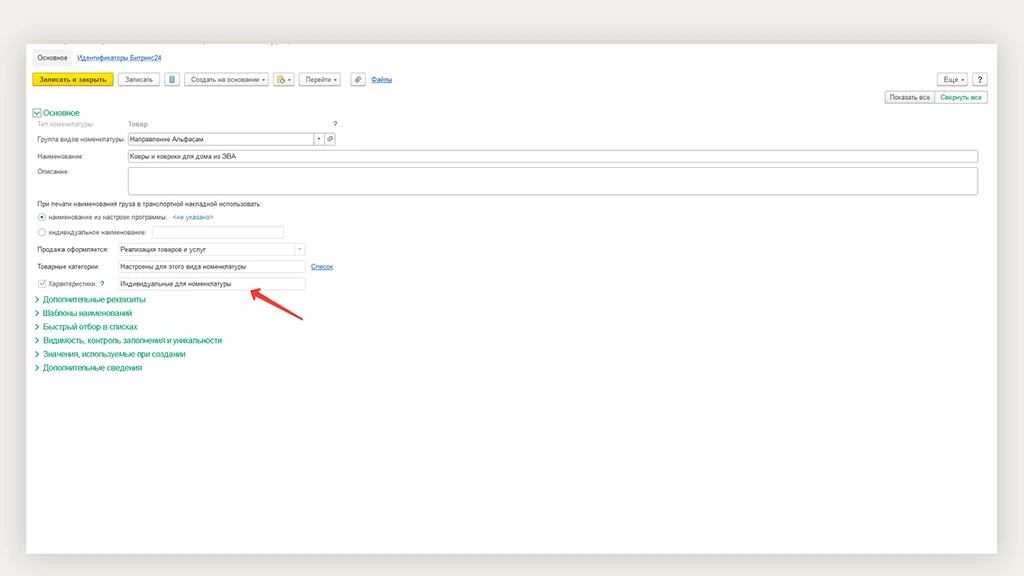Image resolution: width=1024 pixels, height=576 pixels.
Task: Expand the Дополнительные реквизиты section
Action: (93, 299)
